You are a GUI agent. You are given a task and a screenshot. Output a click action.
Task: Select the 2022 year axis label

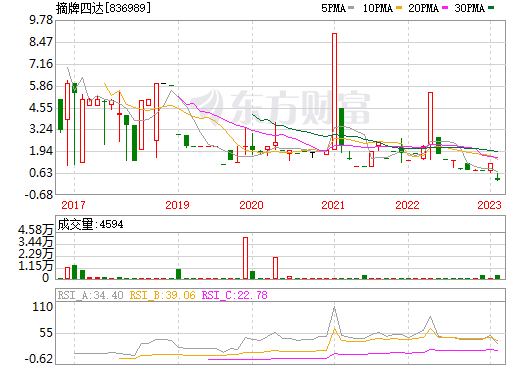point(407,205)
